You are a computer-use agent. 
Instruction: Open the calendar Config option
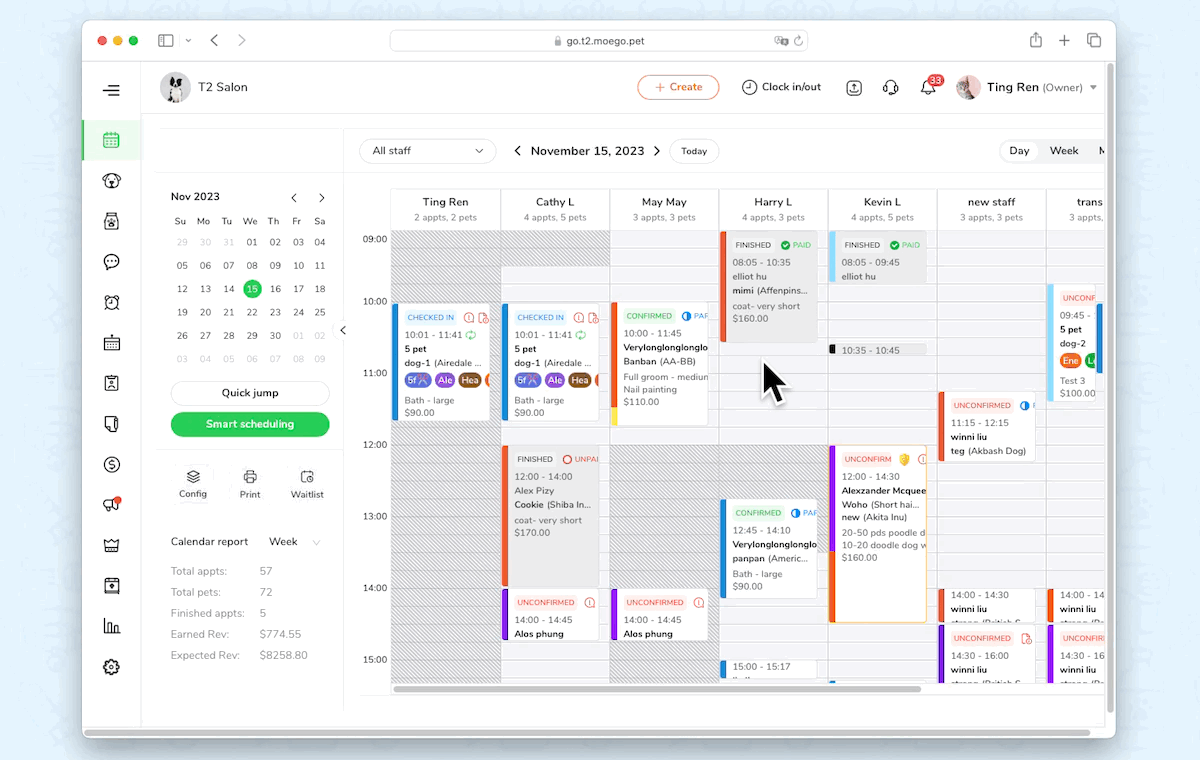click(193, 484)
